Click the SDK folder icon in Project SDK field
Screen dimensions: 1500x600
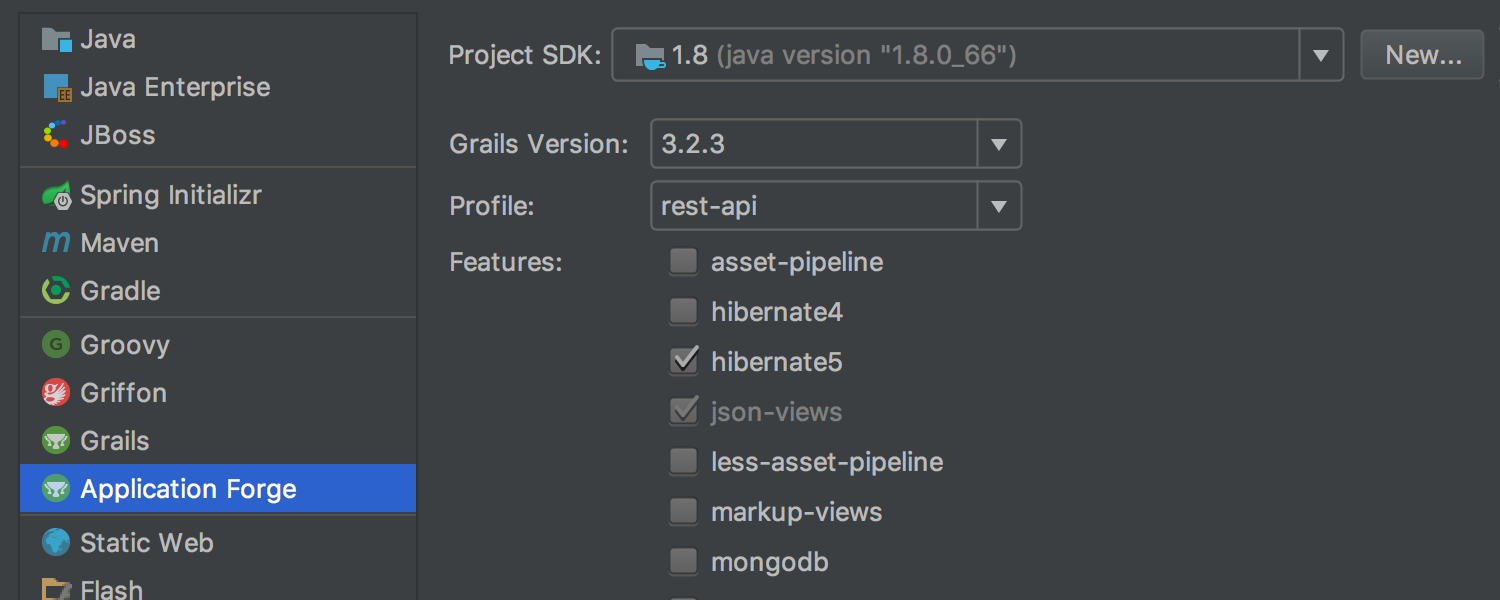650,55
